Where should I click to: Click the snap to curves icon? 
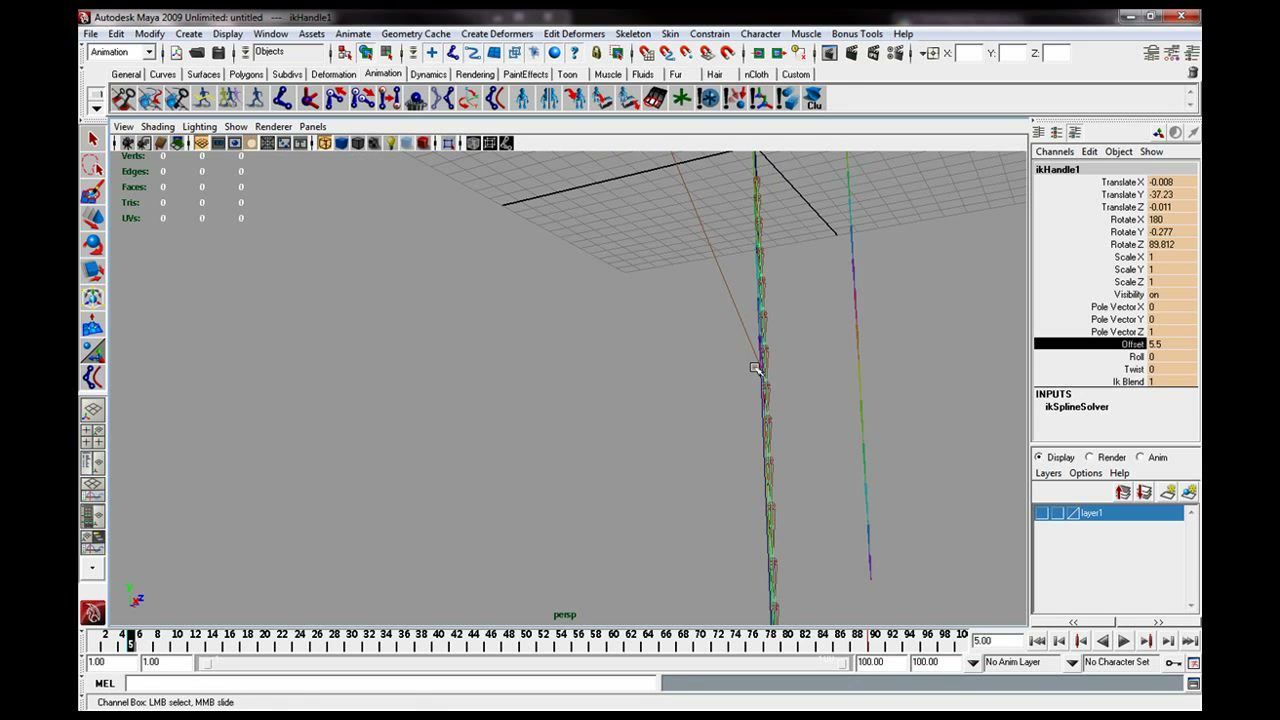tap(667, 53)
